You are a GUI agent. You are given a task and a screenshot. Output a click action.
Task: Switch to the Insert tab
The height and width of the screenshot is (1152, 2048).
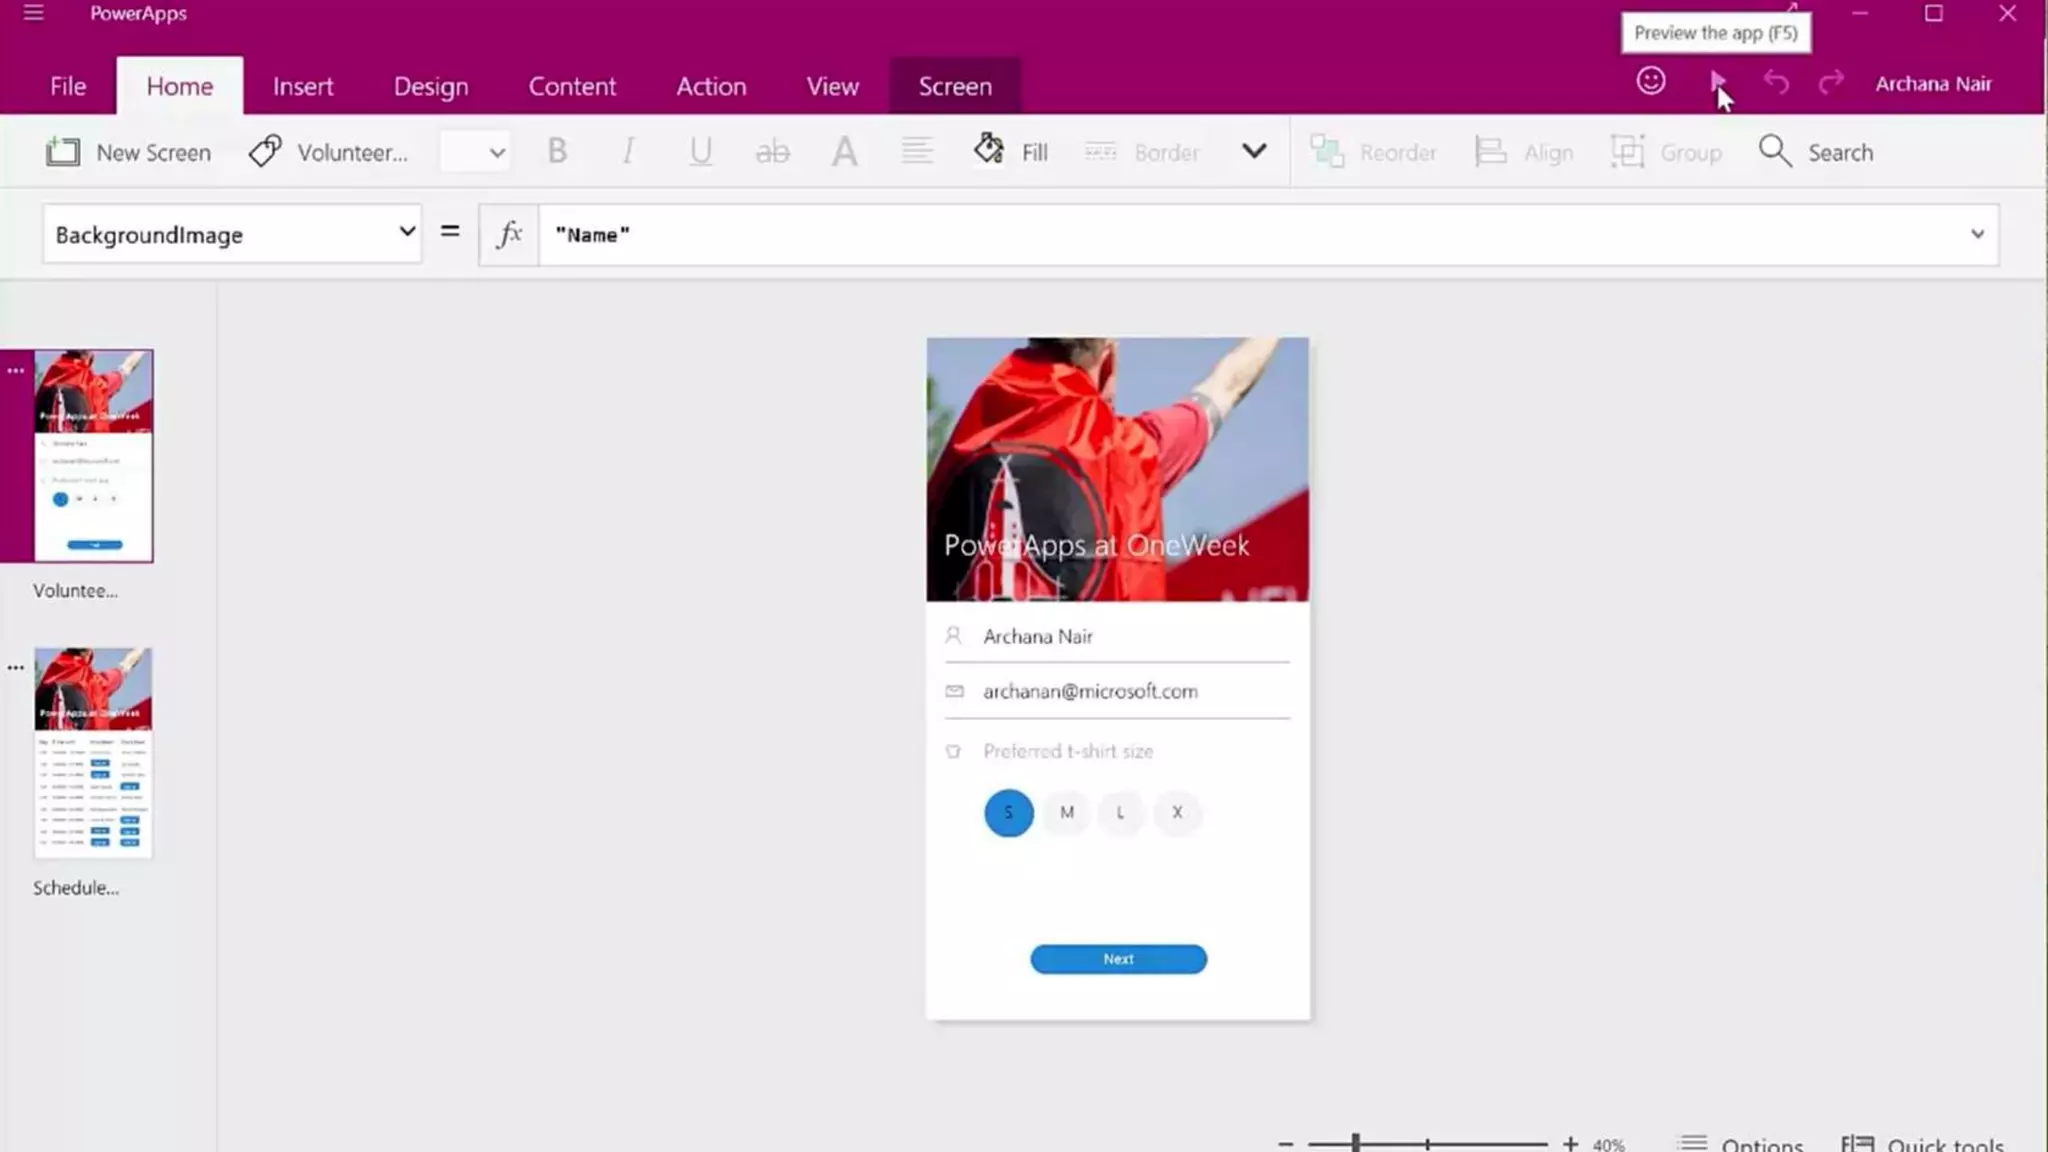303,87
